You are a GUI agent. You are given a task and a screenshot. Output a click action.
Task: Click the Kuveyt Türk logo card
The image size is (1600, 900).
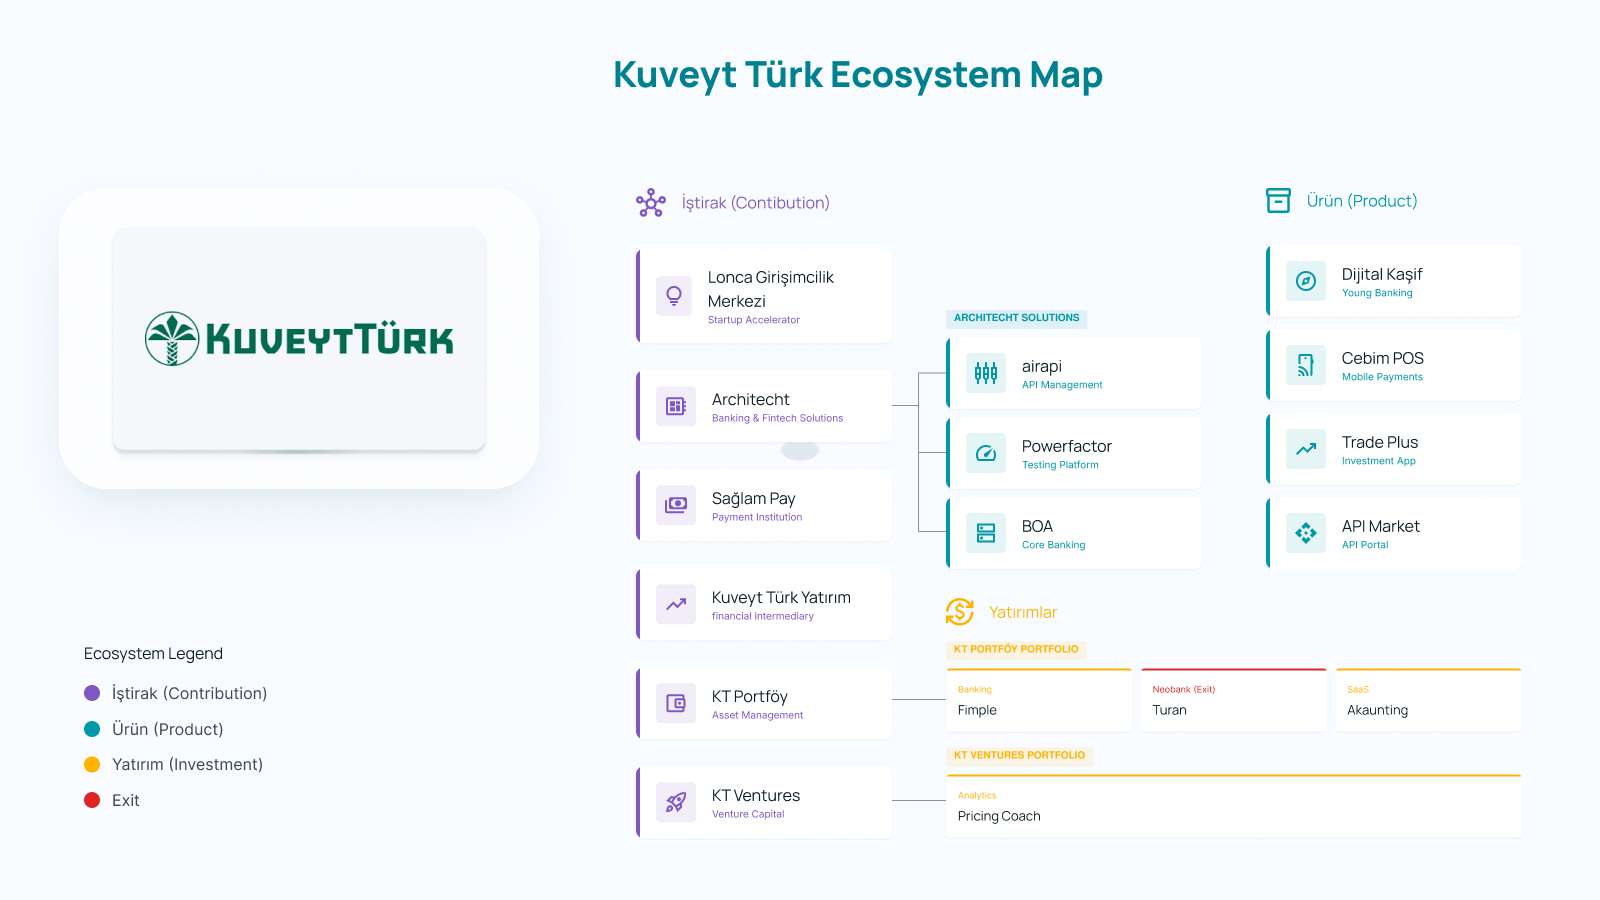pos(299,339)
